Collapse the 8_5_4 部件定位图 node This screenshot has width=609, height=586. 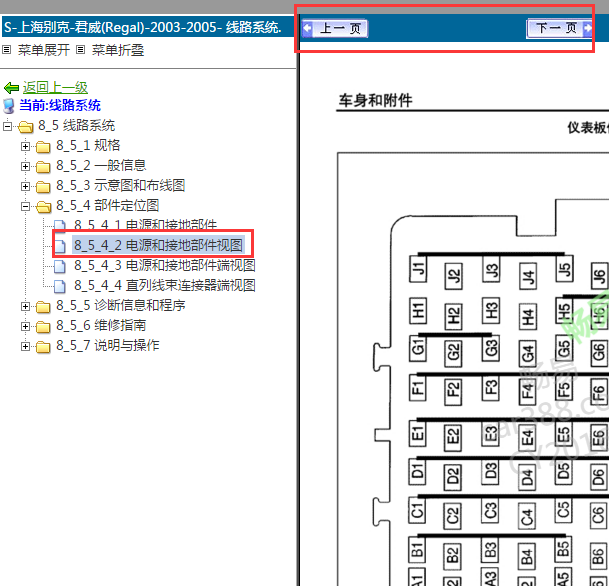(25, 206)
